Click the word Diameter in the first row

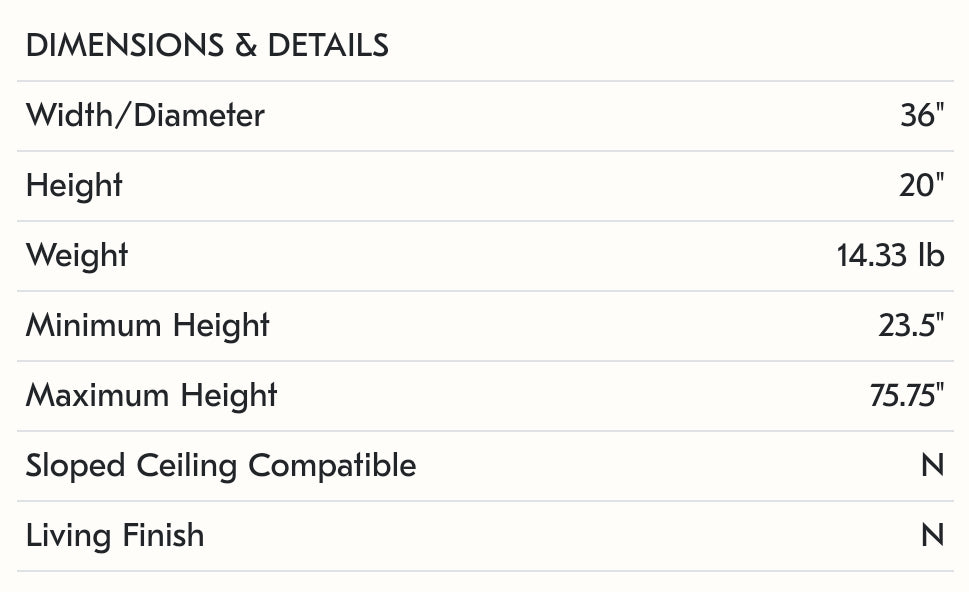click(199, 116)
